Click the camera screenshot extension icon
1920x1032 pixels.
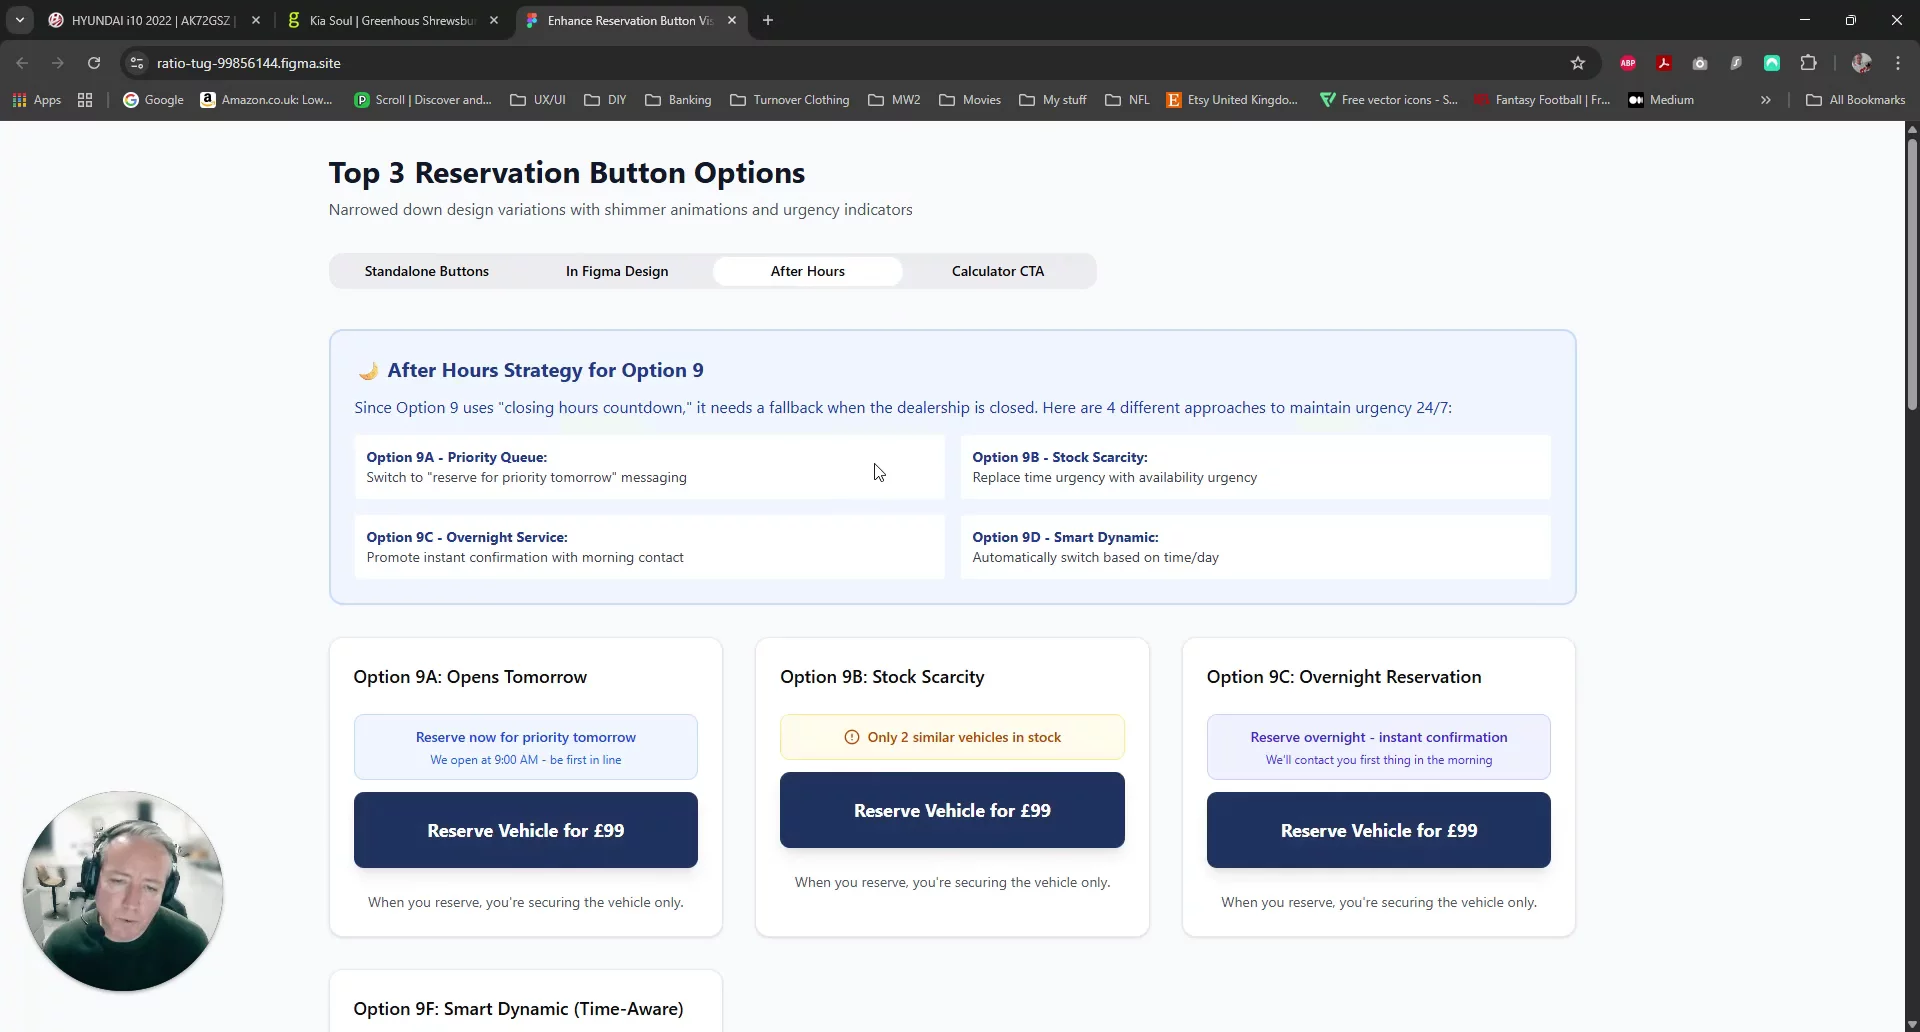[x=1701, y=62]
